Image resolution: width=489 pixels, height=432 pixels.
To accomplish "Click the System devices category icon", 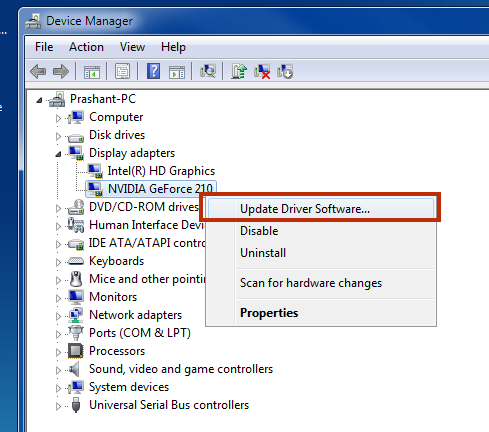I will click(76, 387).
